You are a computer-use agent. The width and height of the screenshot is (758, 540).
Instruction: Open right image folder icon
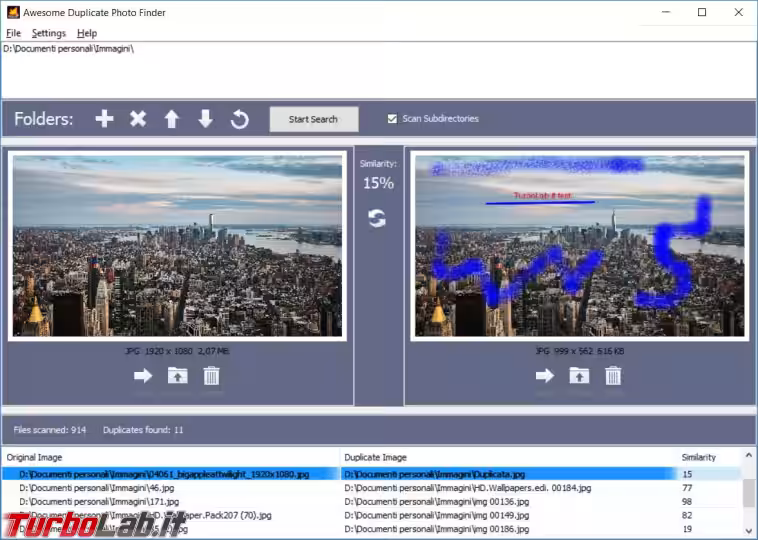(579, 376)
